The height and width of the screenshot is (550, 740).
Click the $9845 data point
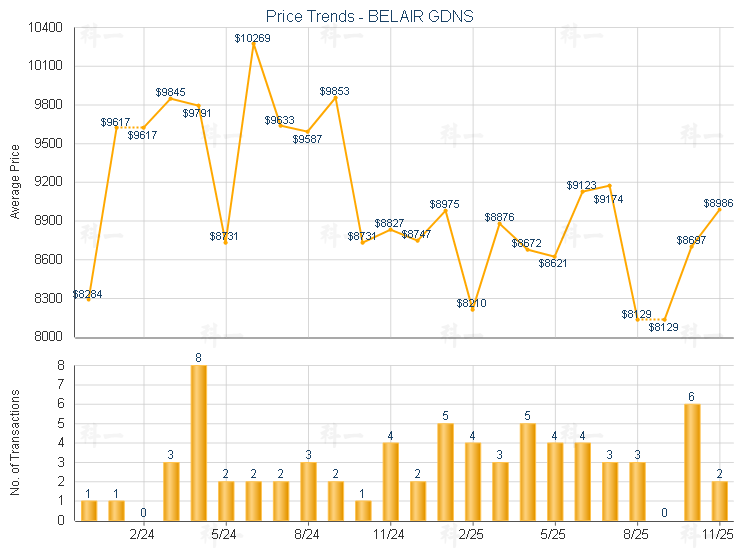pyautogui.click(x=171, y=98)
